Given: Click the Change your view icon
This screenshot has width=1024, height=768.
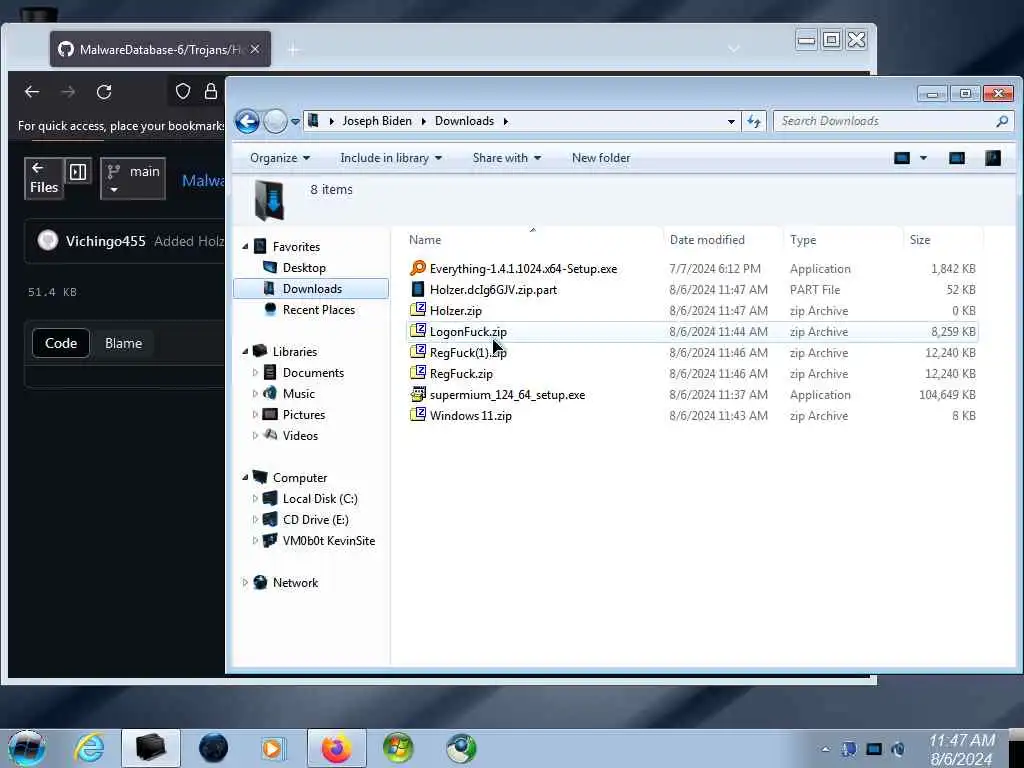Looking at the screenshot, I should click(902, 158).
